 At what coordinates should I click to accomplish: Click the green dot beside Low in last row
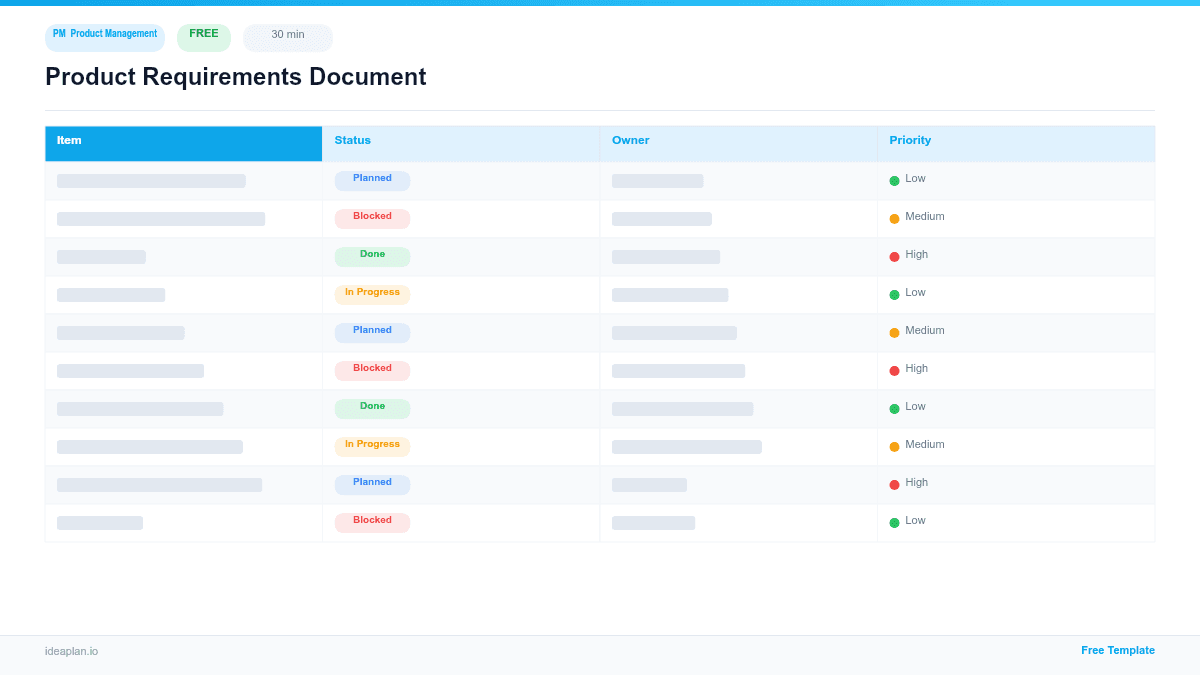pos(895,521)
